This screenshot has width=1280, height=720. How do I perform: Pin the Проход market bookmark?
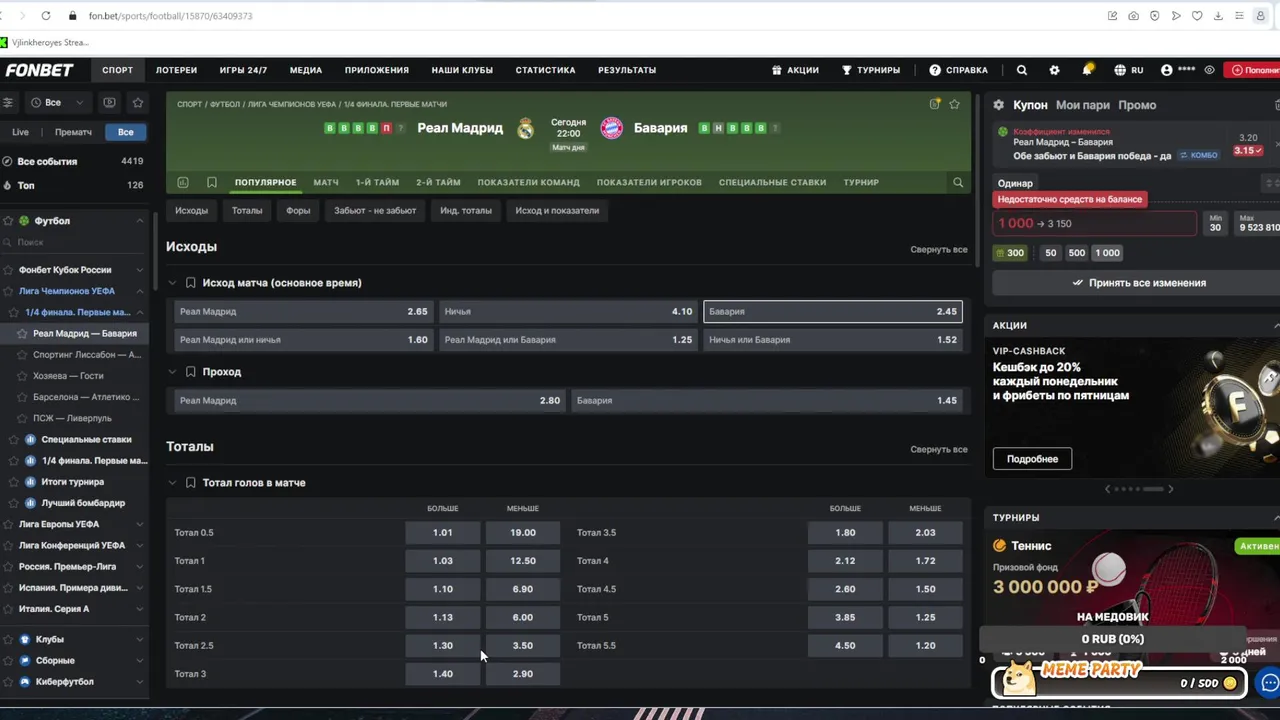(190, 372)
